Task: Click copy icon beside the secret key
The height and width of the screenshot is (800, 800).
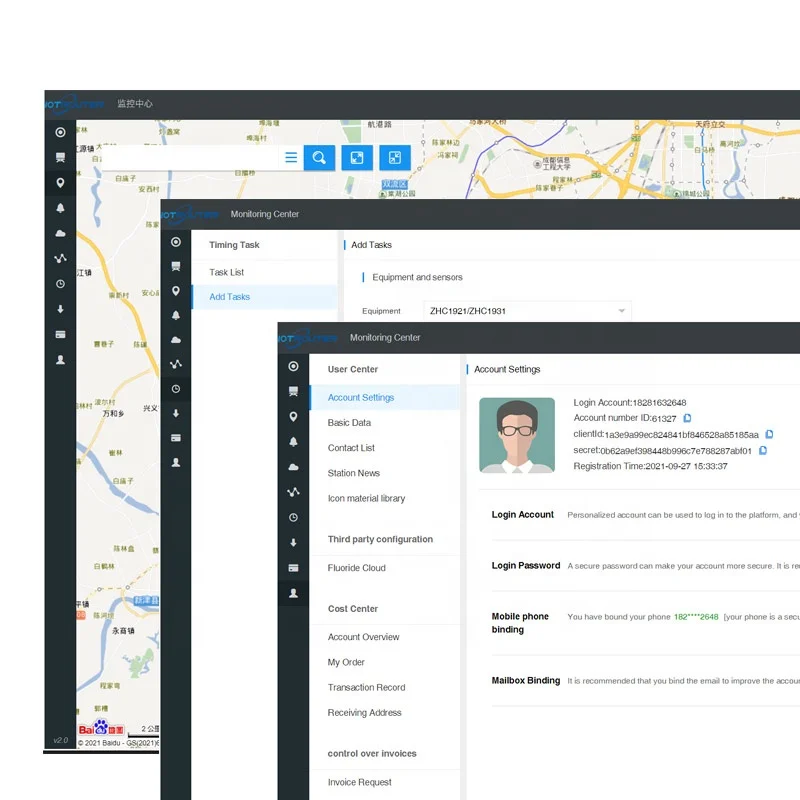Action: [763, 450]
